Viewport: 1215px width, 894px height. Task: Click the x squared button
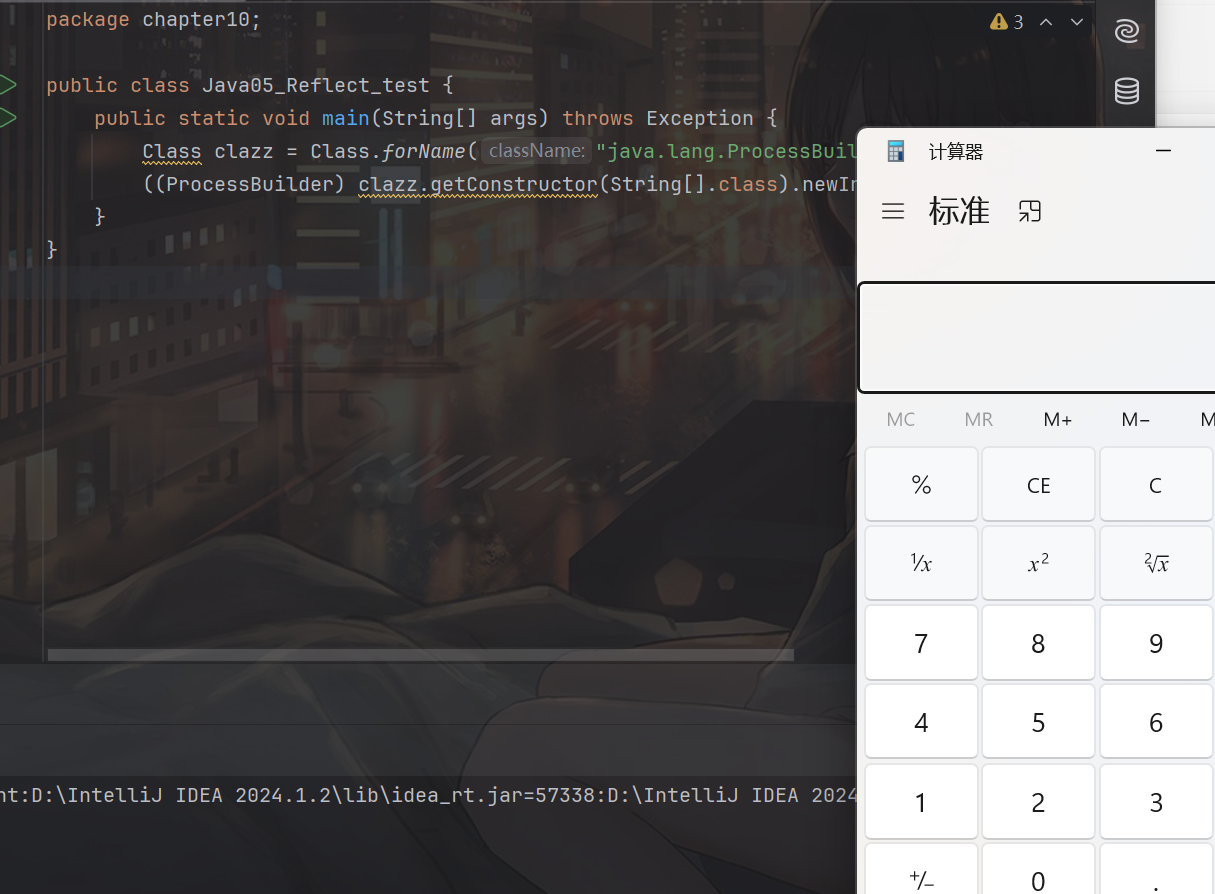tap(1038, 564)
